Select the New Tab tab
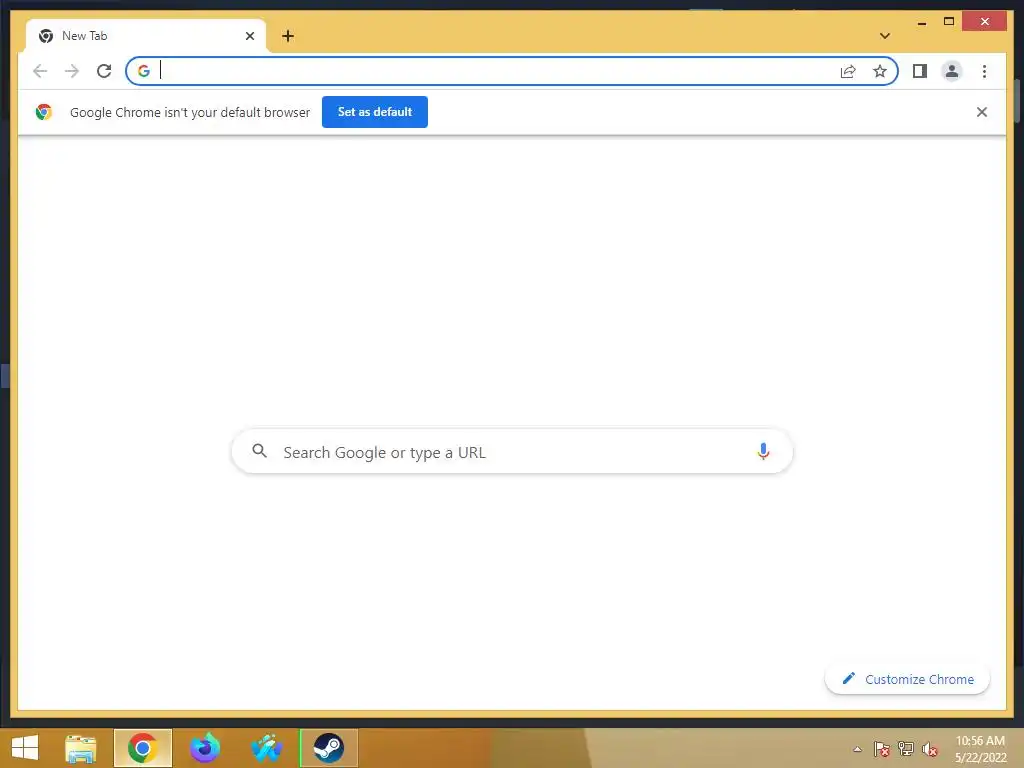This screenshot has width=1024, height=768. click(146, 36)
